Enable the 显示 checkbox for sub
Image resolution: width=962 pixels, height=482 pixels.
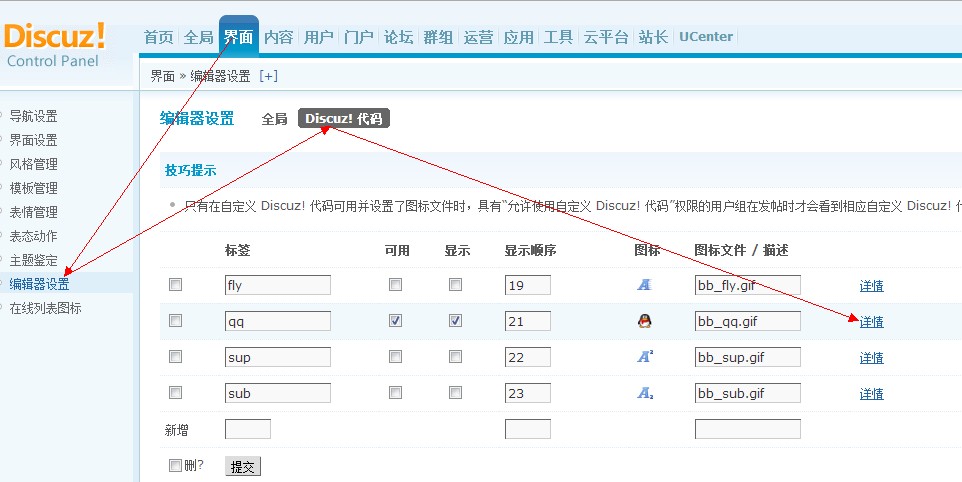(x=455, y=392)
